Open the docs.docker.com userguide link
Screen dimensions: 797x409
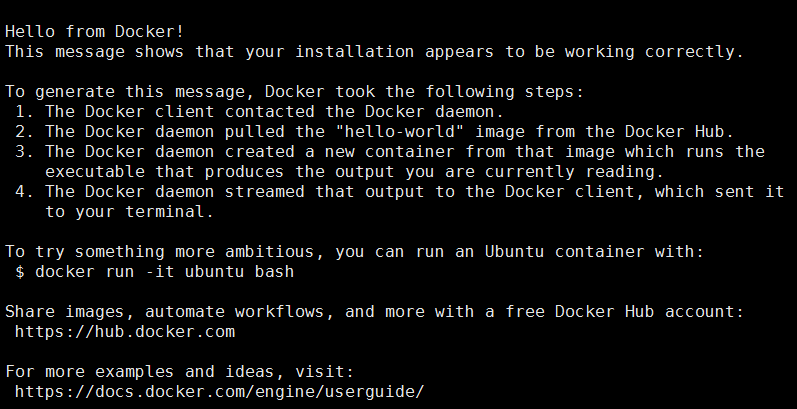(x=219, y=391)
